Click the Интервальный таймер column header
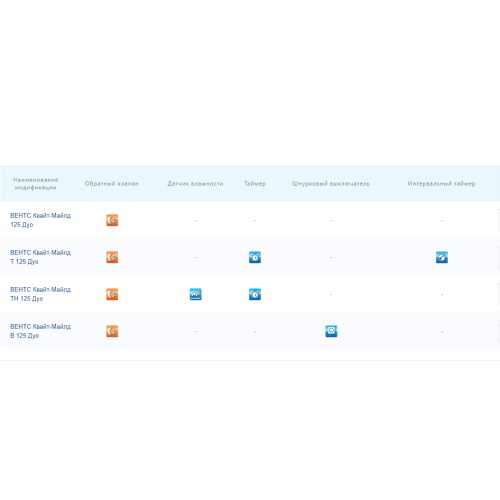 tap(442, 183)
